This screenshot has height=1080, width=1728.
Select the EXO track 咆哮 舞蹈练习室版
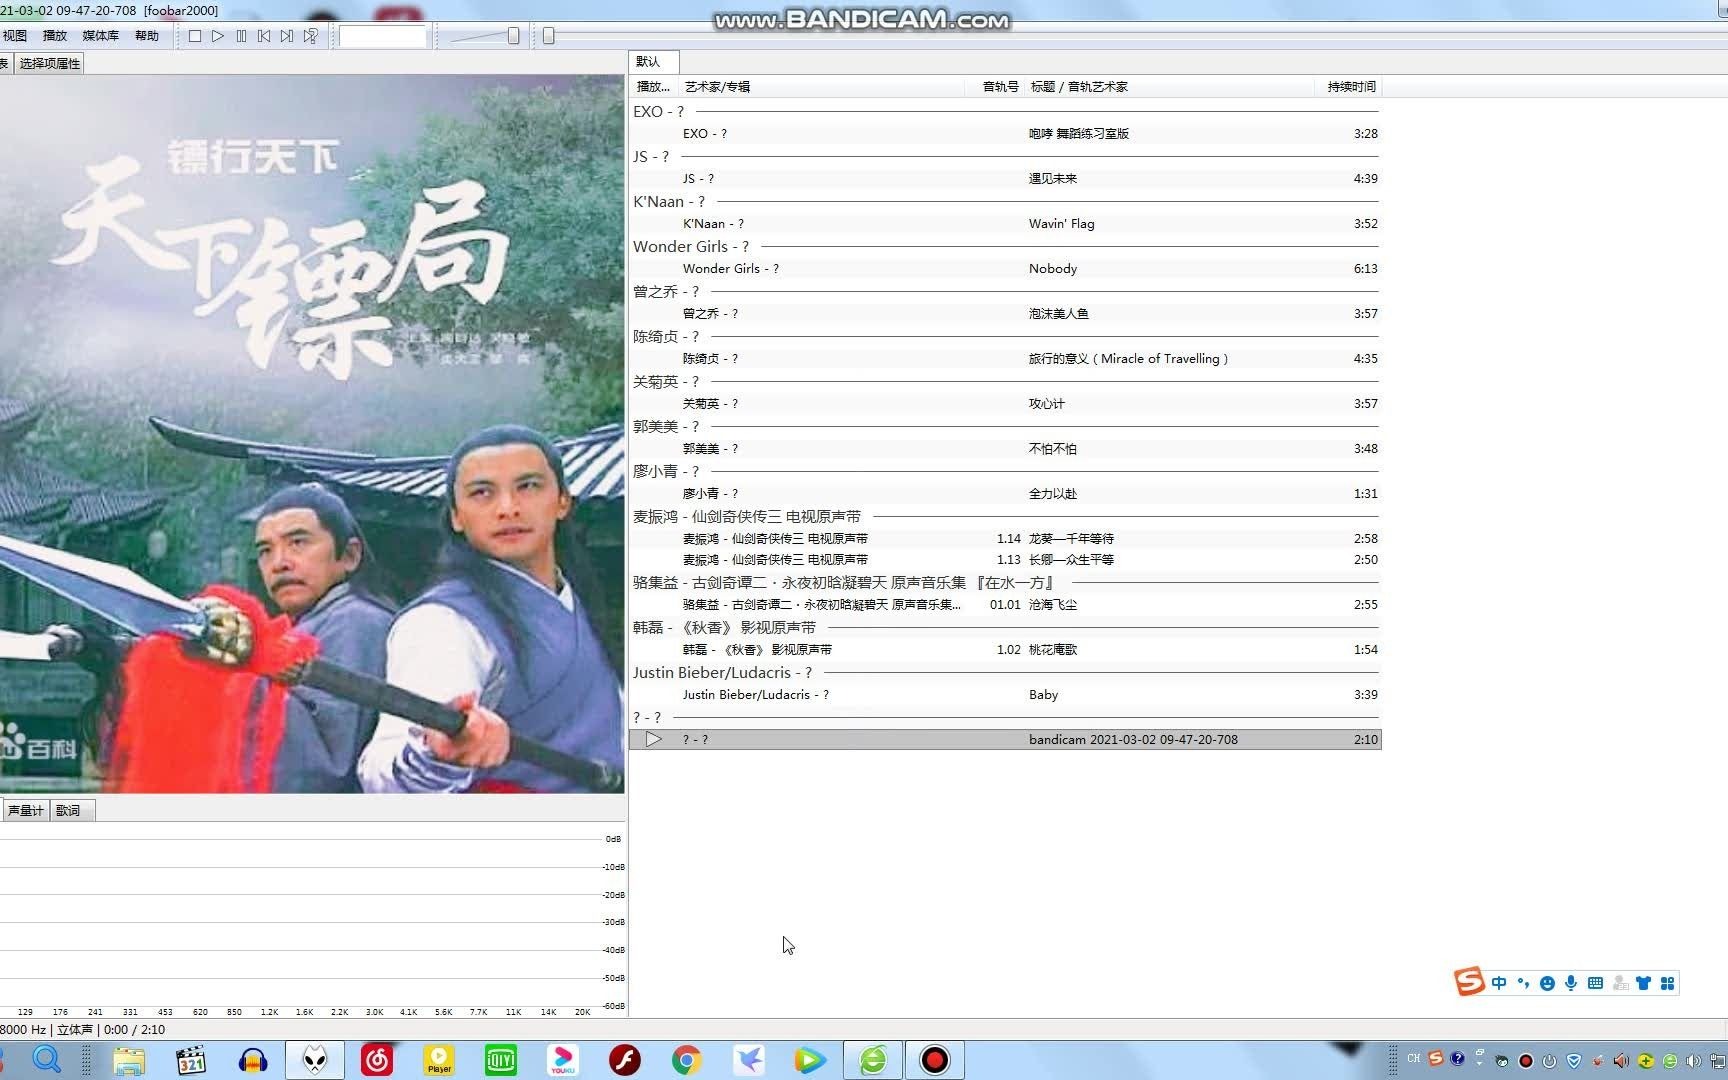click(1005, 133)
